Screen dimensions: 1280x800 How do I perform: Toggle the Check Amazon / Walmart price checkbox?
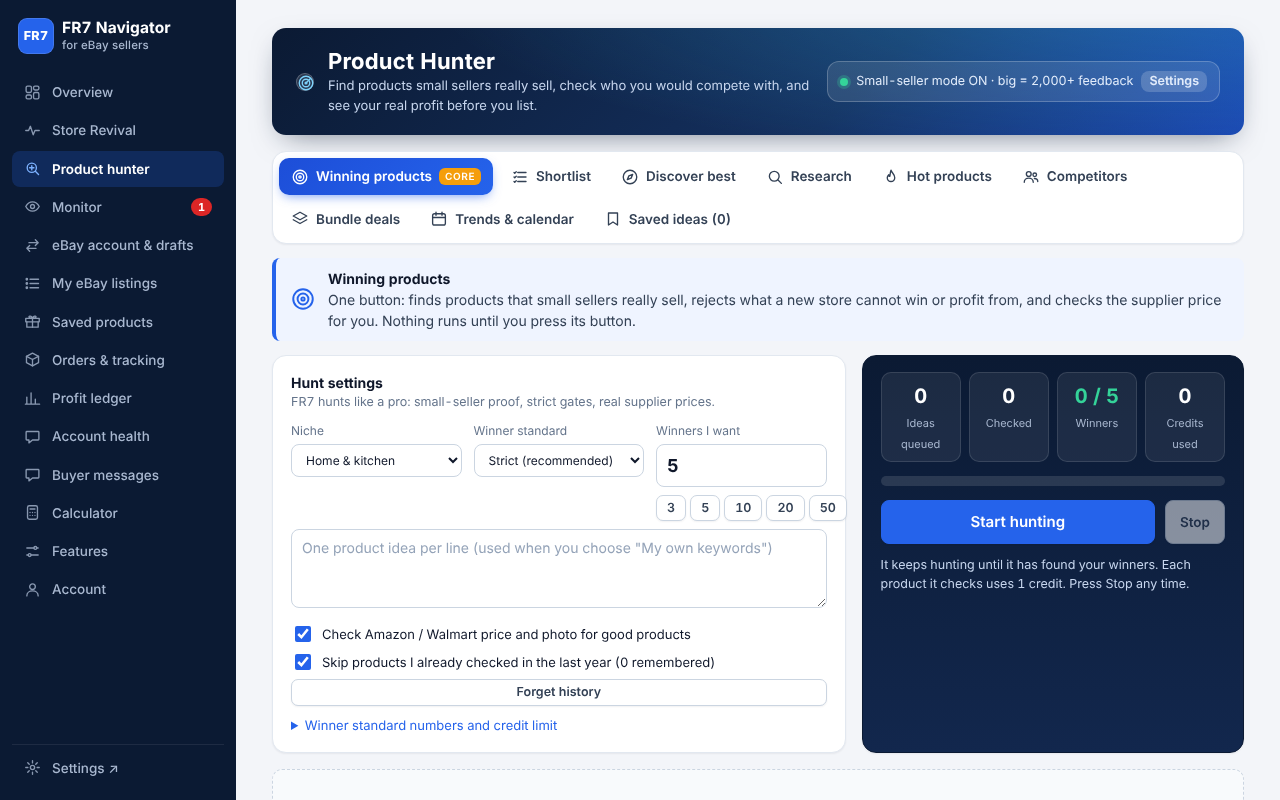pos(303,634)
